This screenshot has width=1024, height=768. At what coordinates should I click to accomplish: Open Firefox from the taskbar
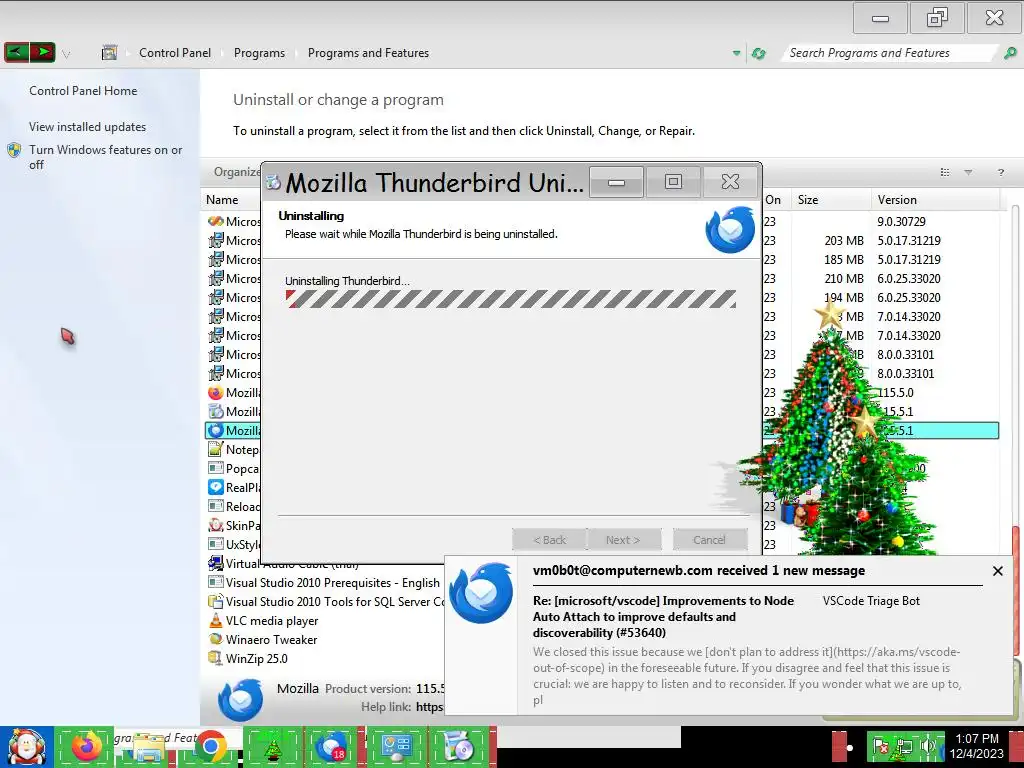[86, 747]
